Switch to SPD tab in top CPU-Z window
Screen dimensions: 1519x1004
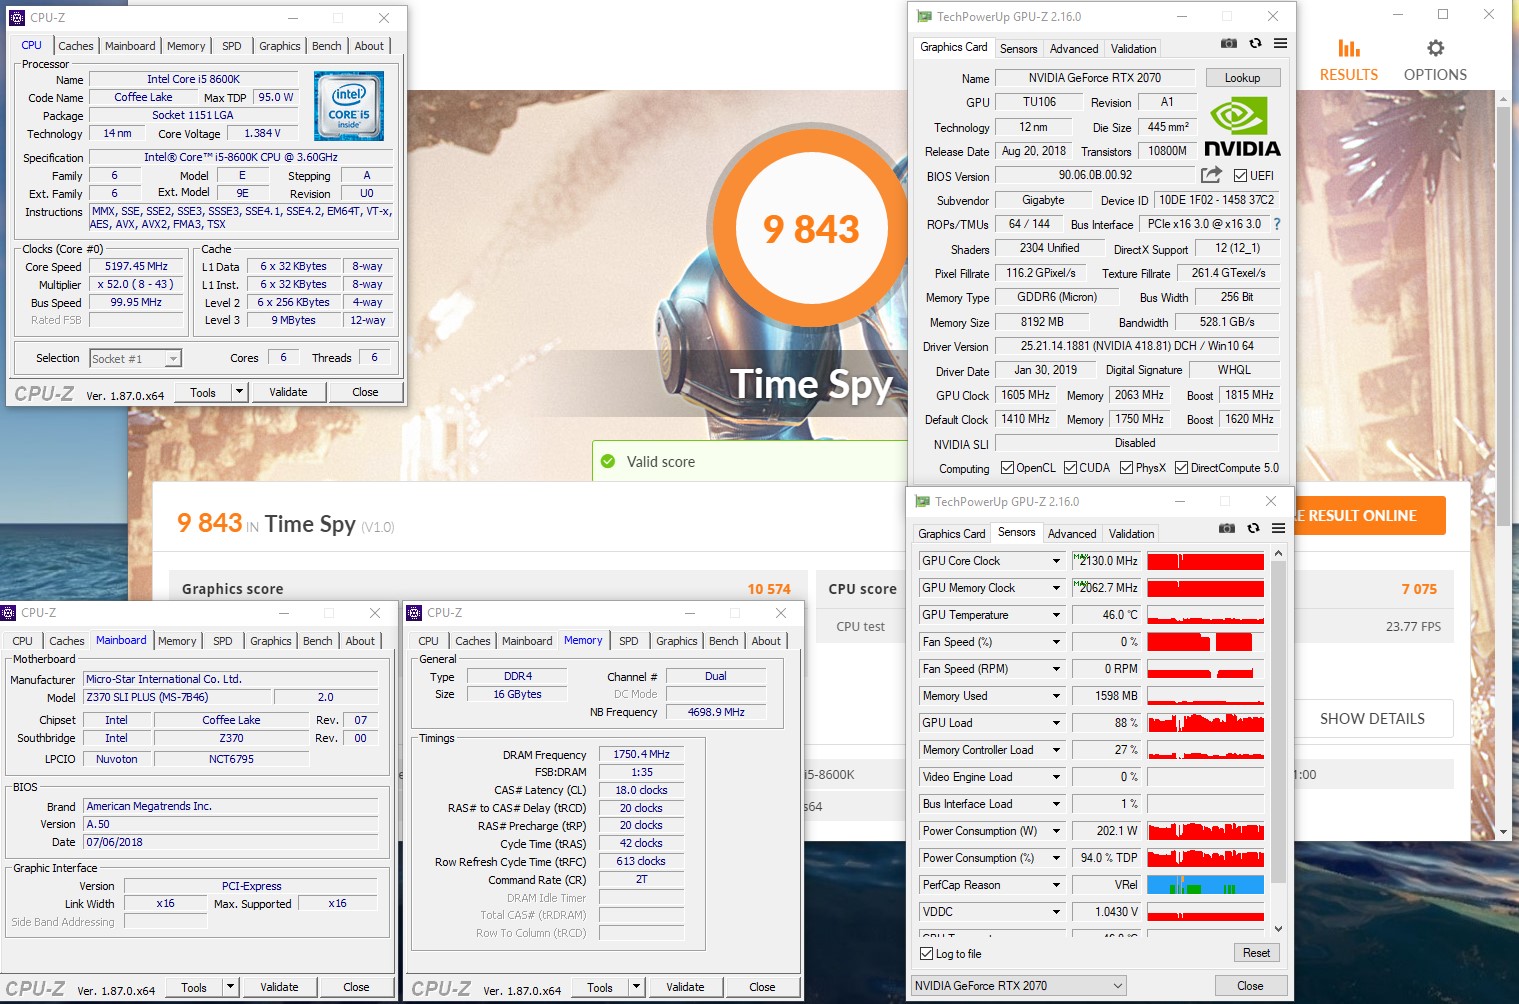pyautogui.click(x=232, y=46)
